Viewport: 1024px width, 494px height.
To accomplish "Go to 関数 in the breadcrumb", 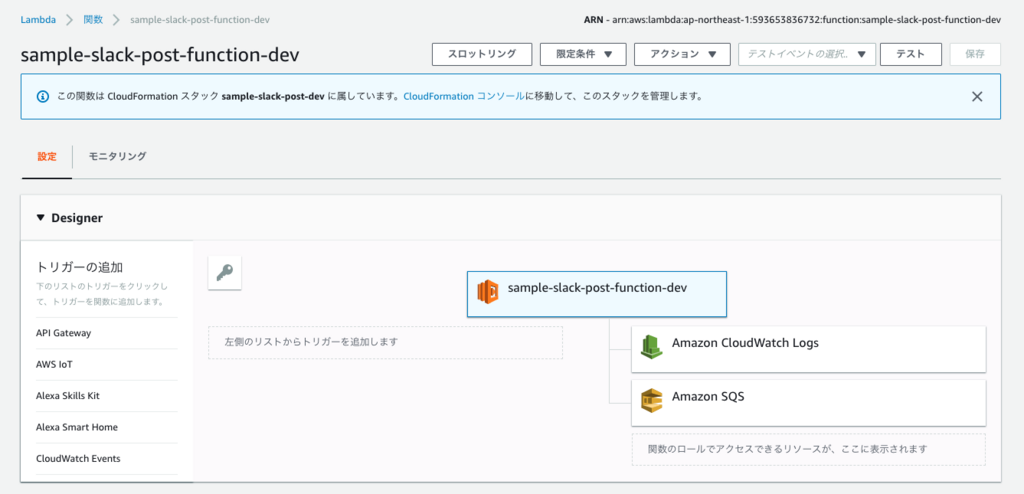I will (x=93, y=20).
